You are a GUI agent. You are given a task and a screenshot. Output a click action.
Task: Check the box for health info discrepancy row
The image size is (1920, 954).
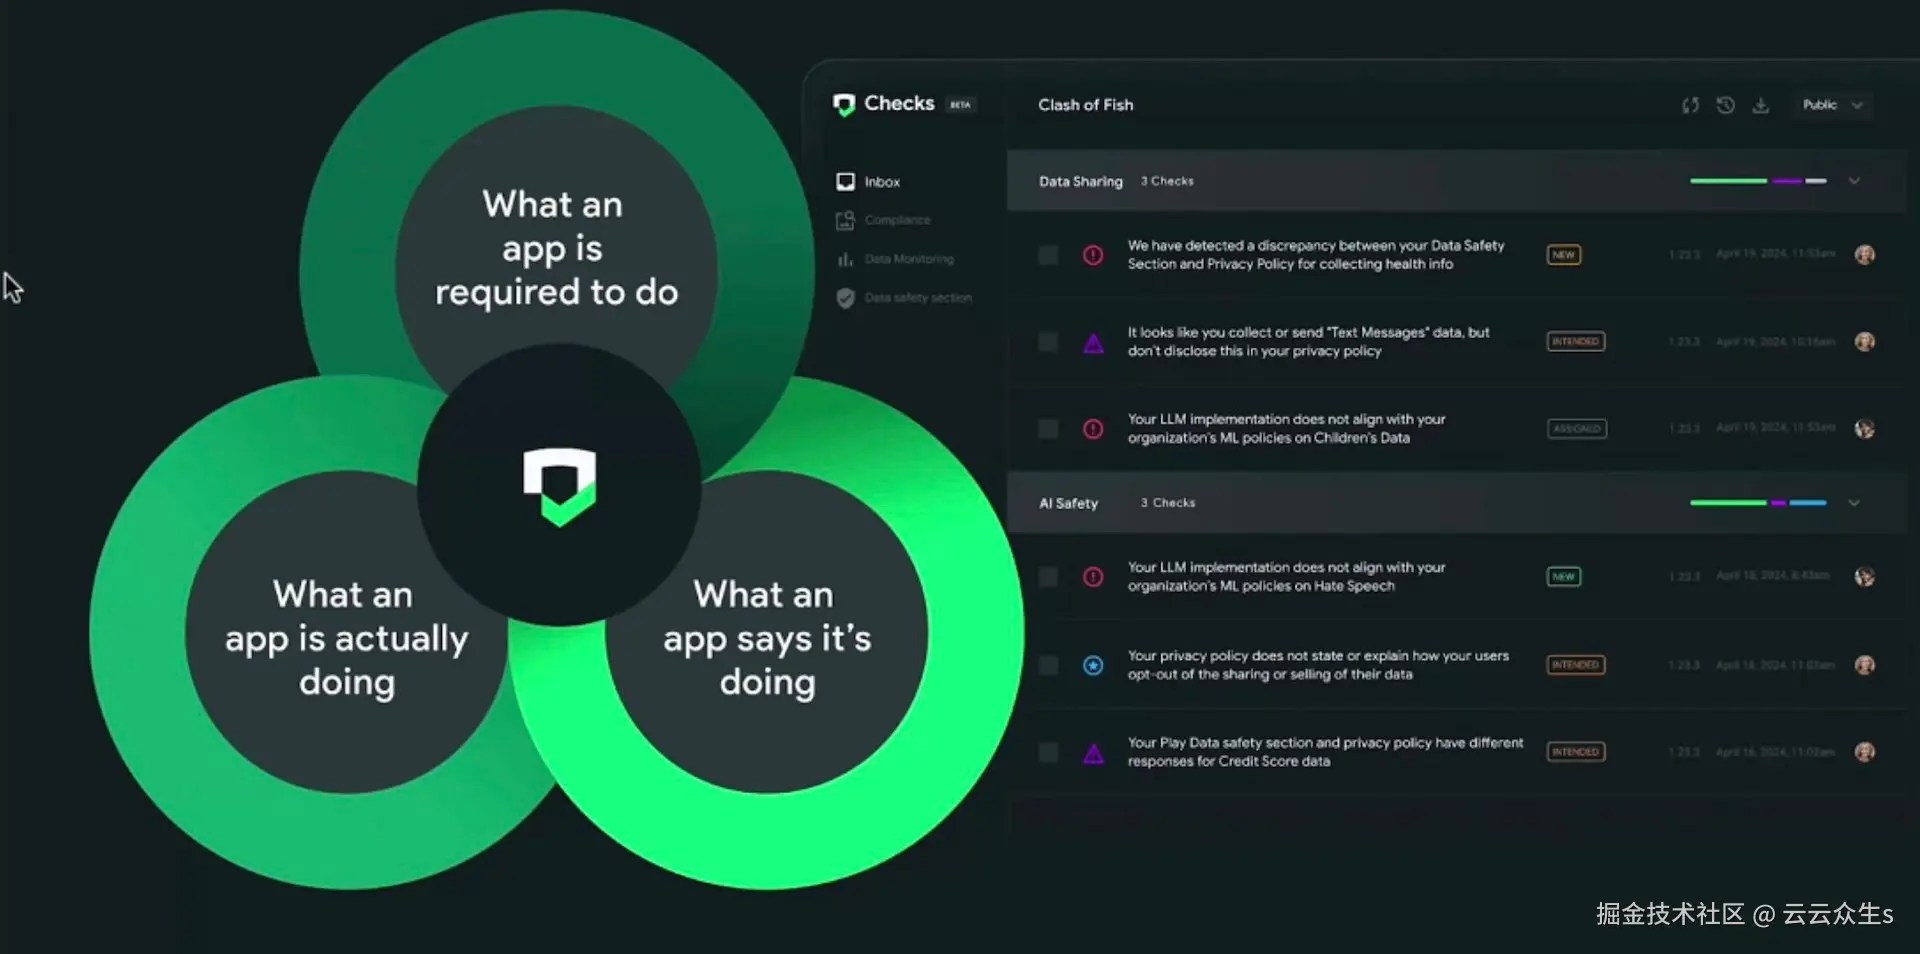click(x=1048, y=255)
